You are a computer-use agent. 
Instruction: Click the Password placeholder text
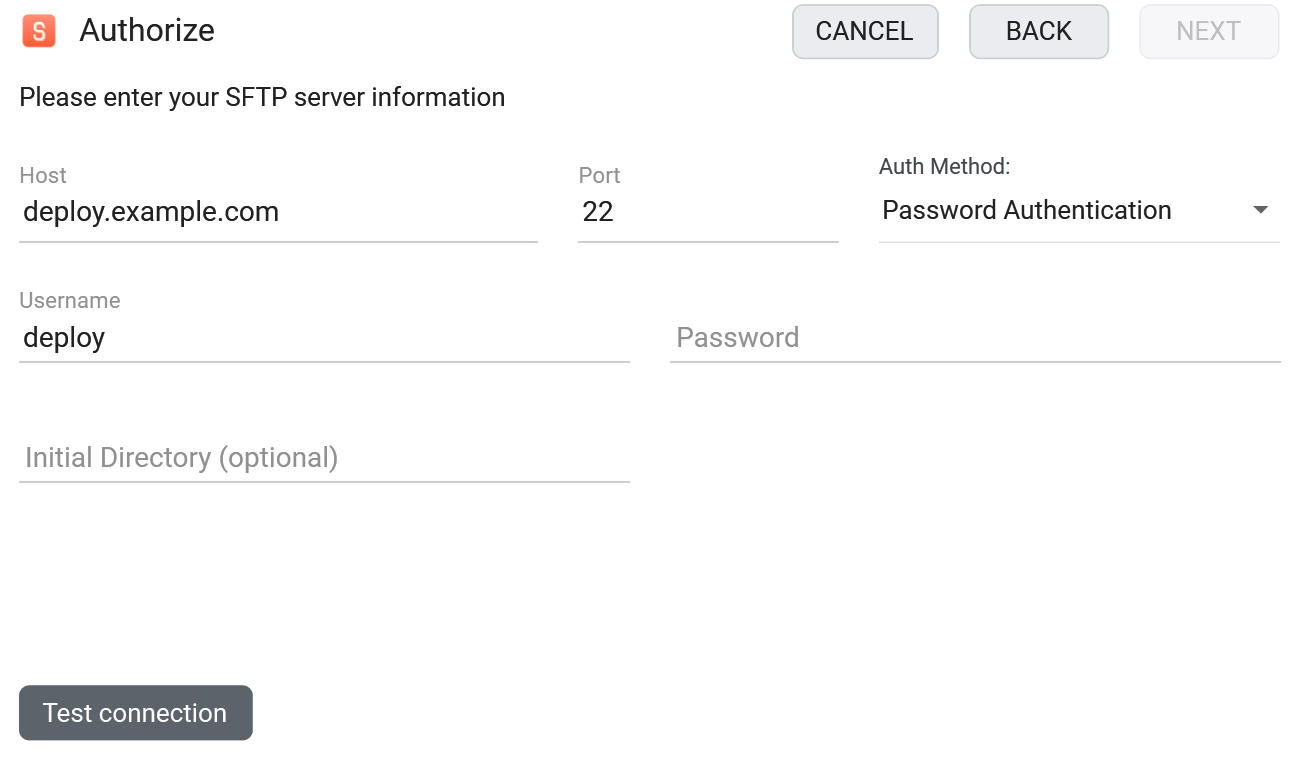coord(738,338)
